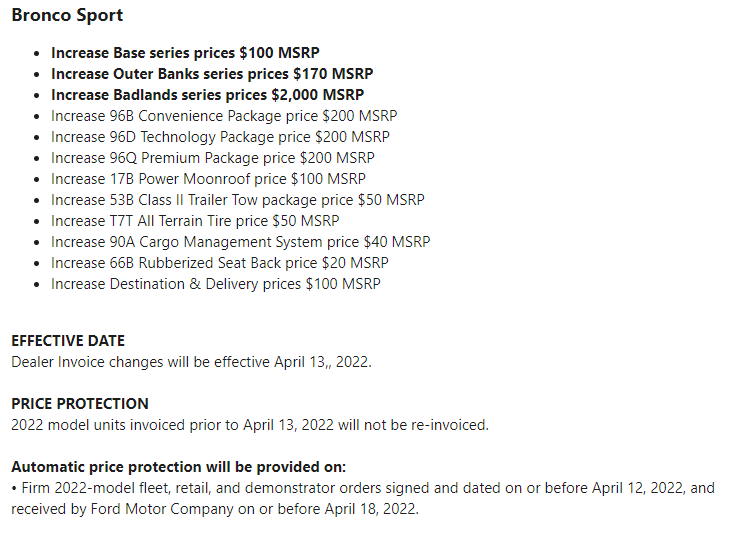Select the 53B Class II Trailer Tow bullet
The image size is (747, 547).
(237, 200)
